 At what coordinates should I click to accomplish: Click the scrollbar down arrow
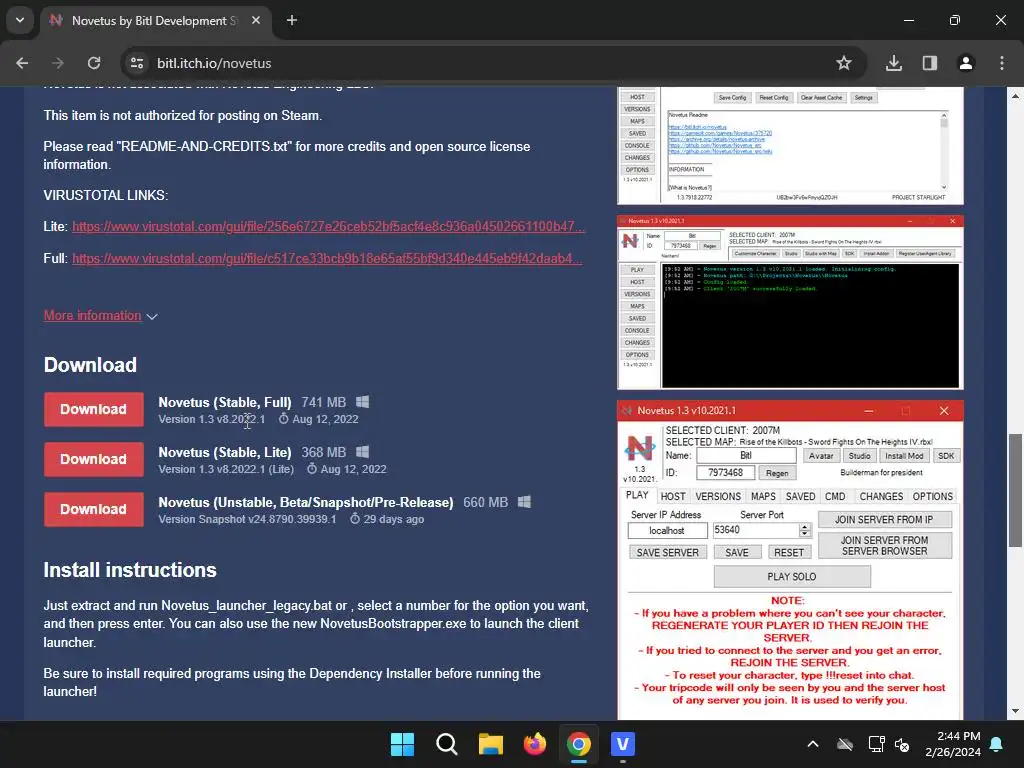click(x=1015, y=711)
